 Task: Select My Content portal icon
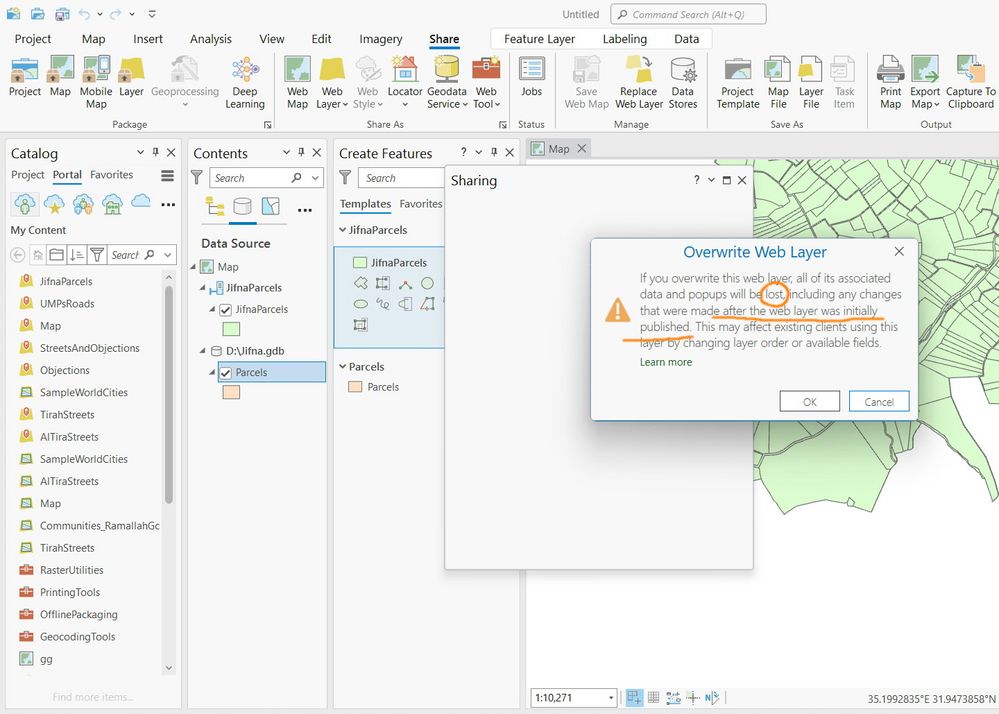(x=25, y=204)
